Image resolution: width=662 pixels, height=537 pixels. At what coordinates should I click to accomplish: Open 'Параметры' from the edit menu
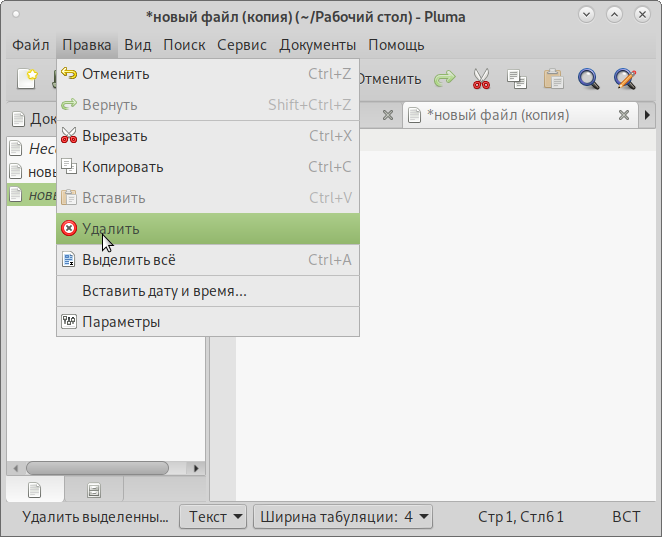pyautogui.click(x=120, y=322)
